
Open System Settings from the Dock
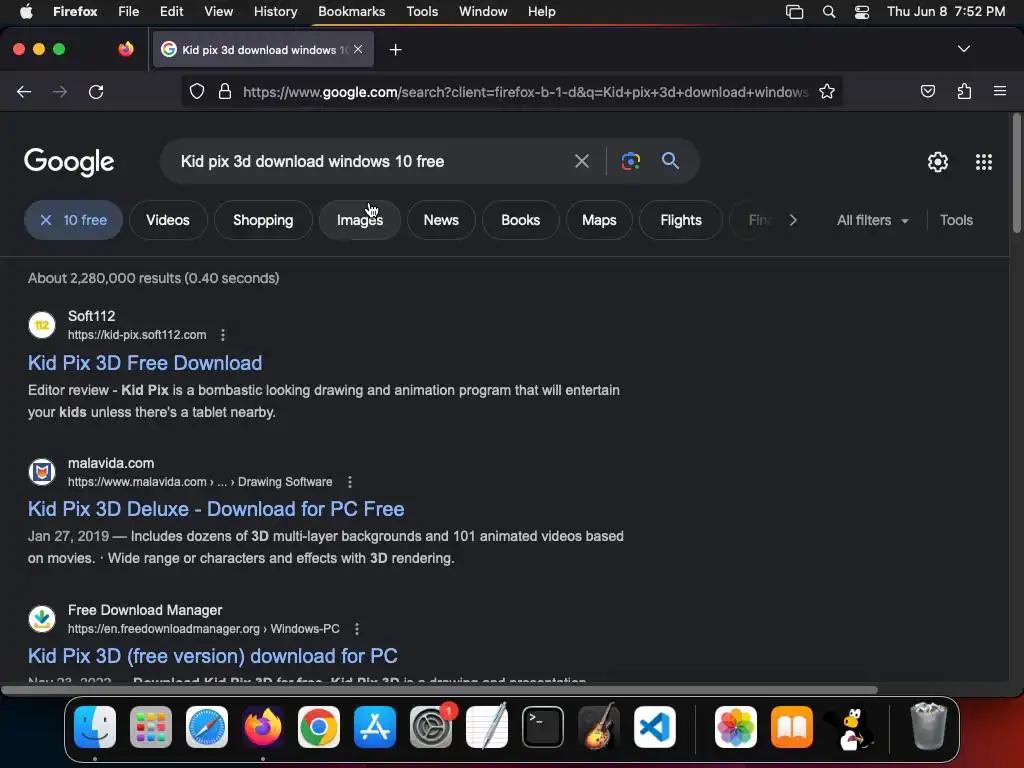(431, 727)
